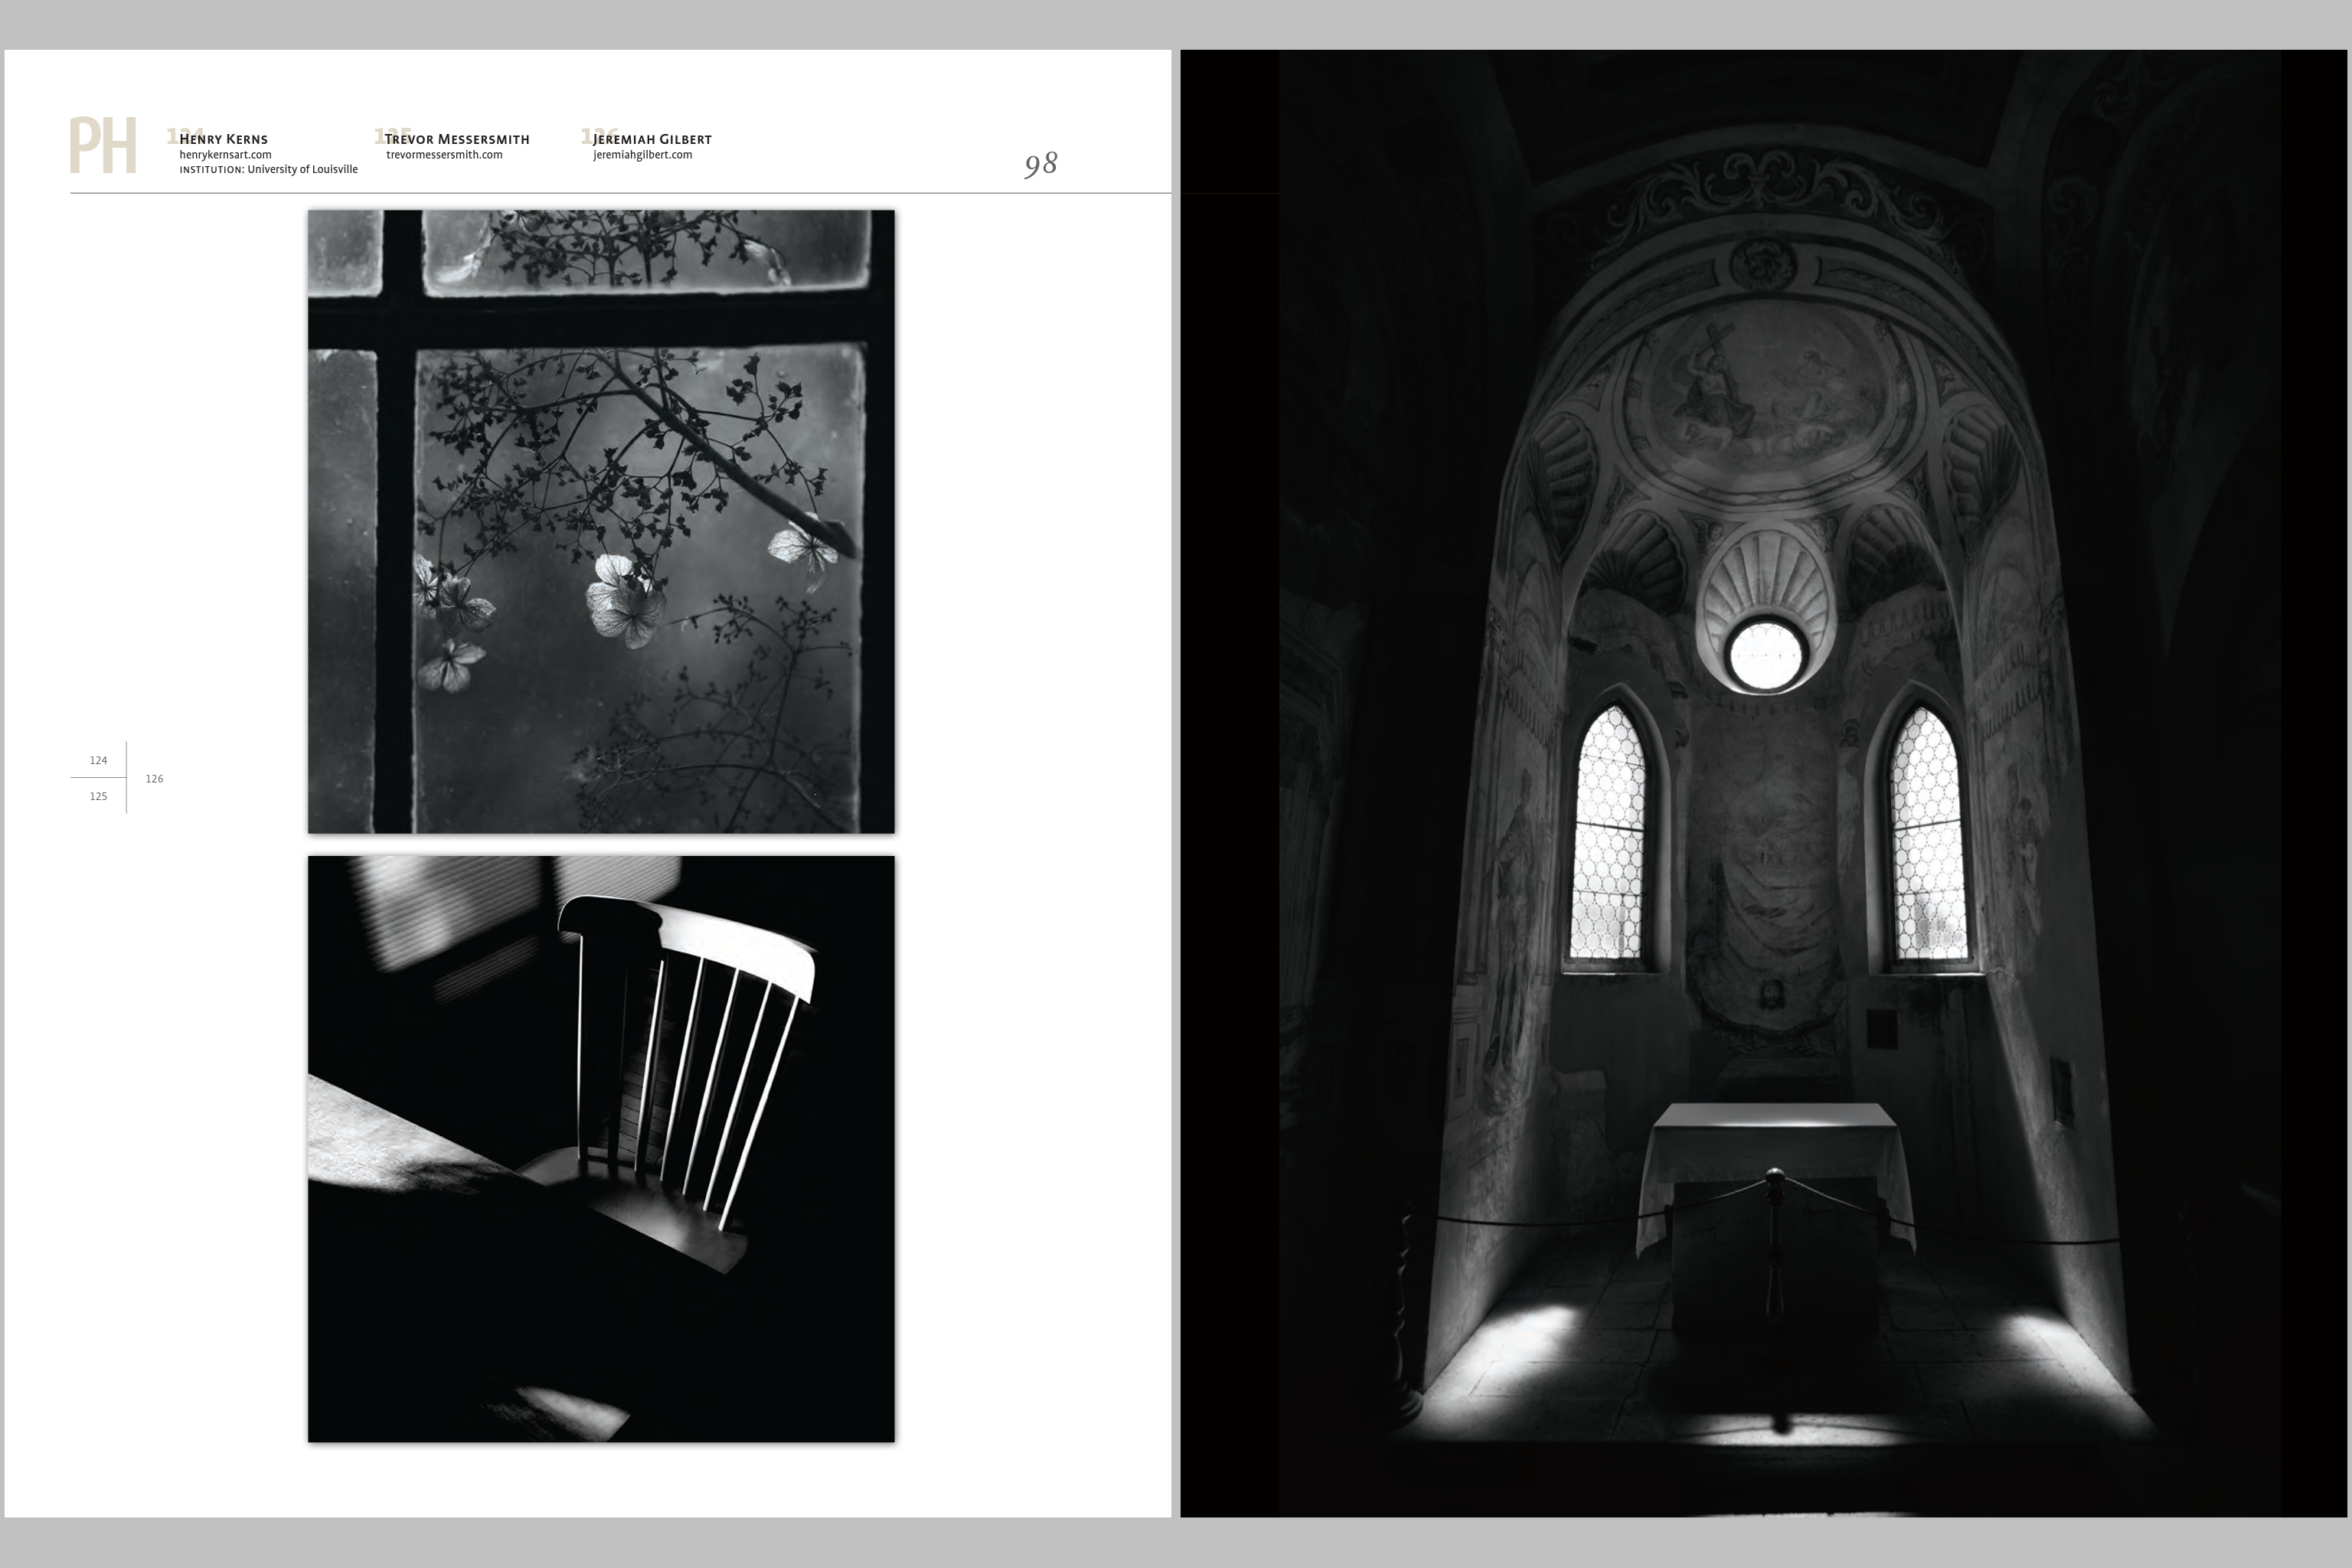The image size is (2352, 1568).
Task: Click layout key number 125
Action: [x=98, y=797]
